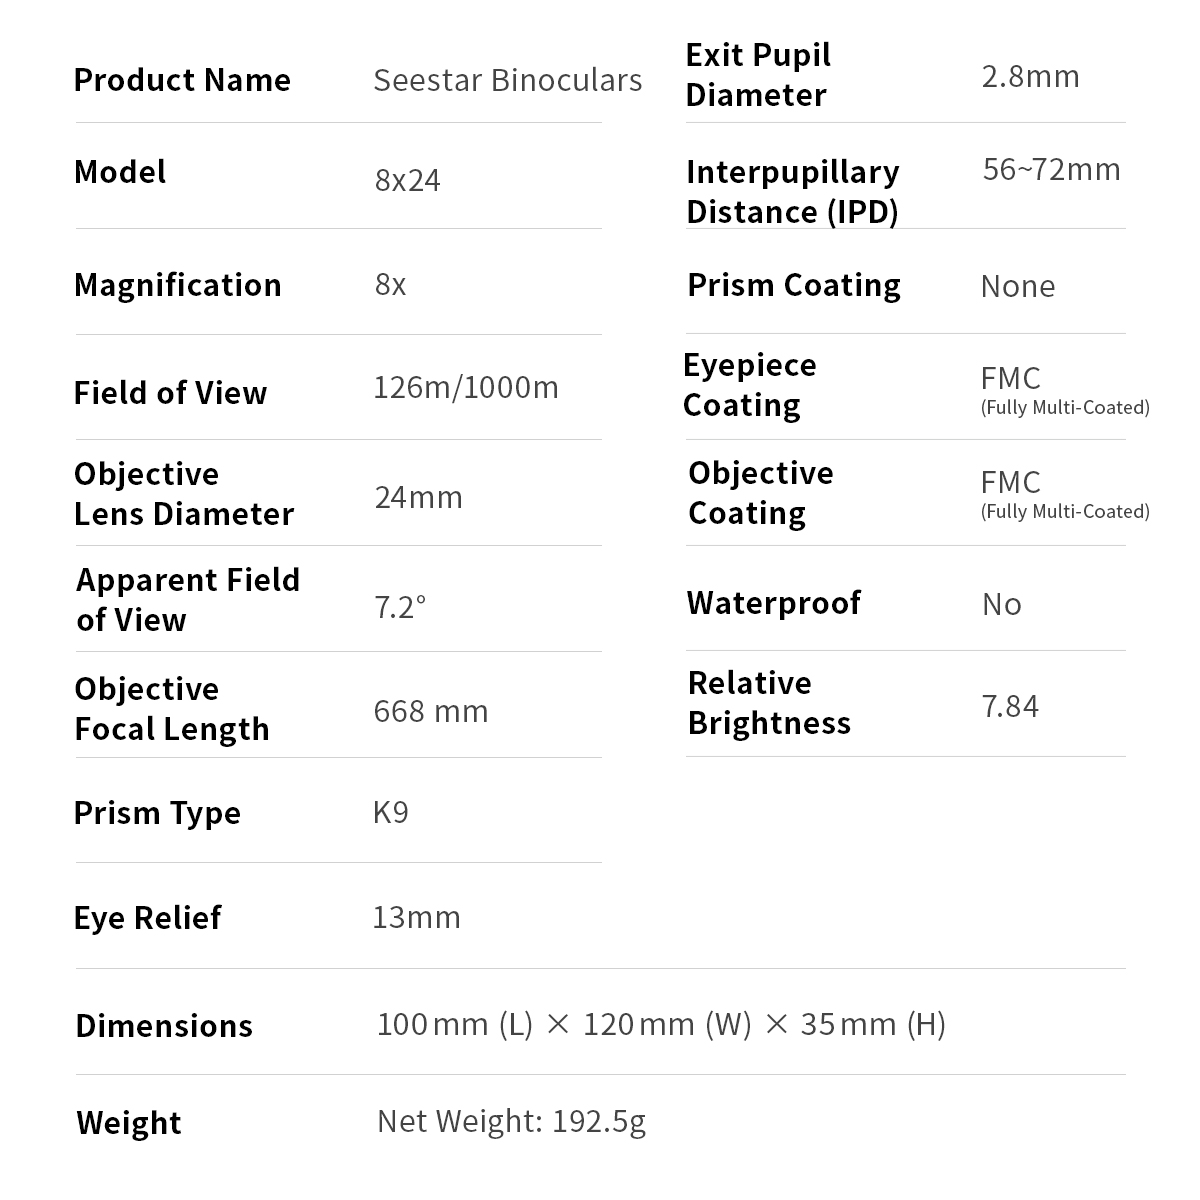Click the Objective Coating label
Image resolution: width=1200 pixels, height=1200 pixels.
click(x=760, y=493)
